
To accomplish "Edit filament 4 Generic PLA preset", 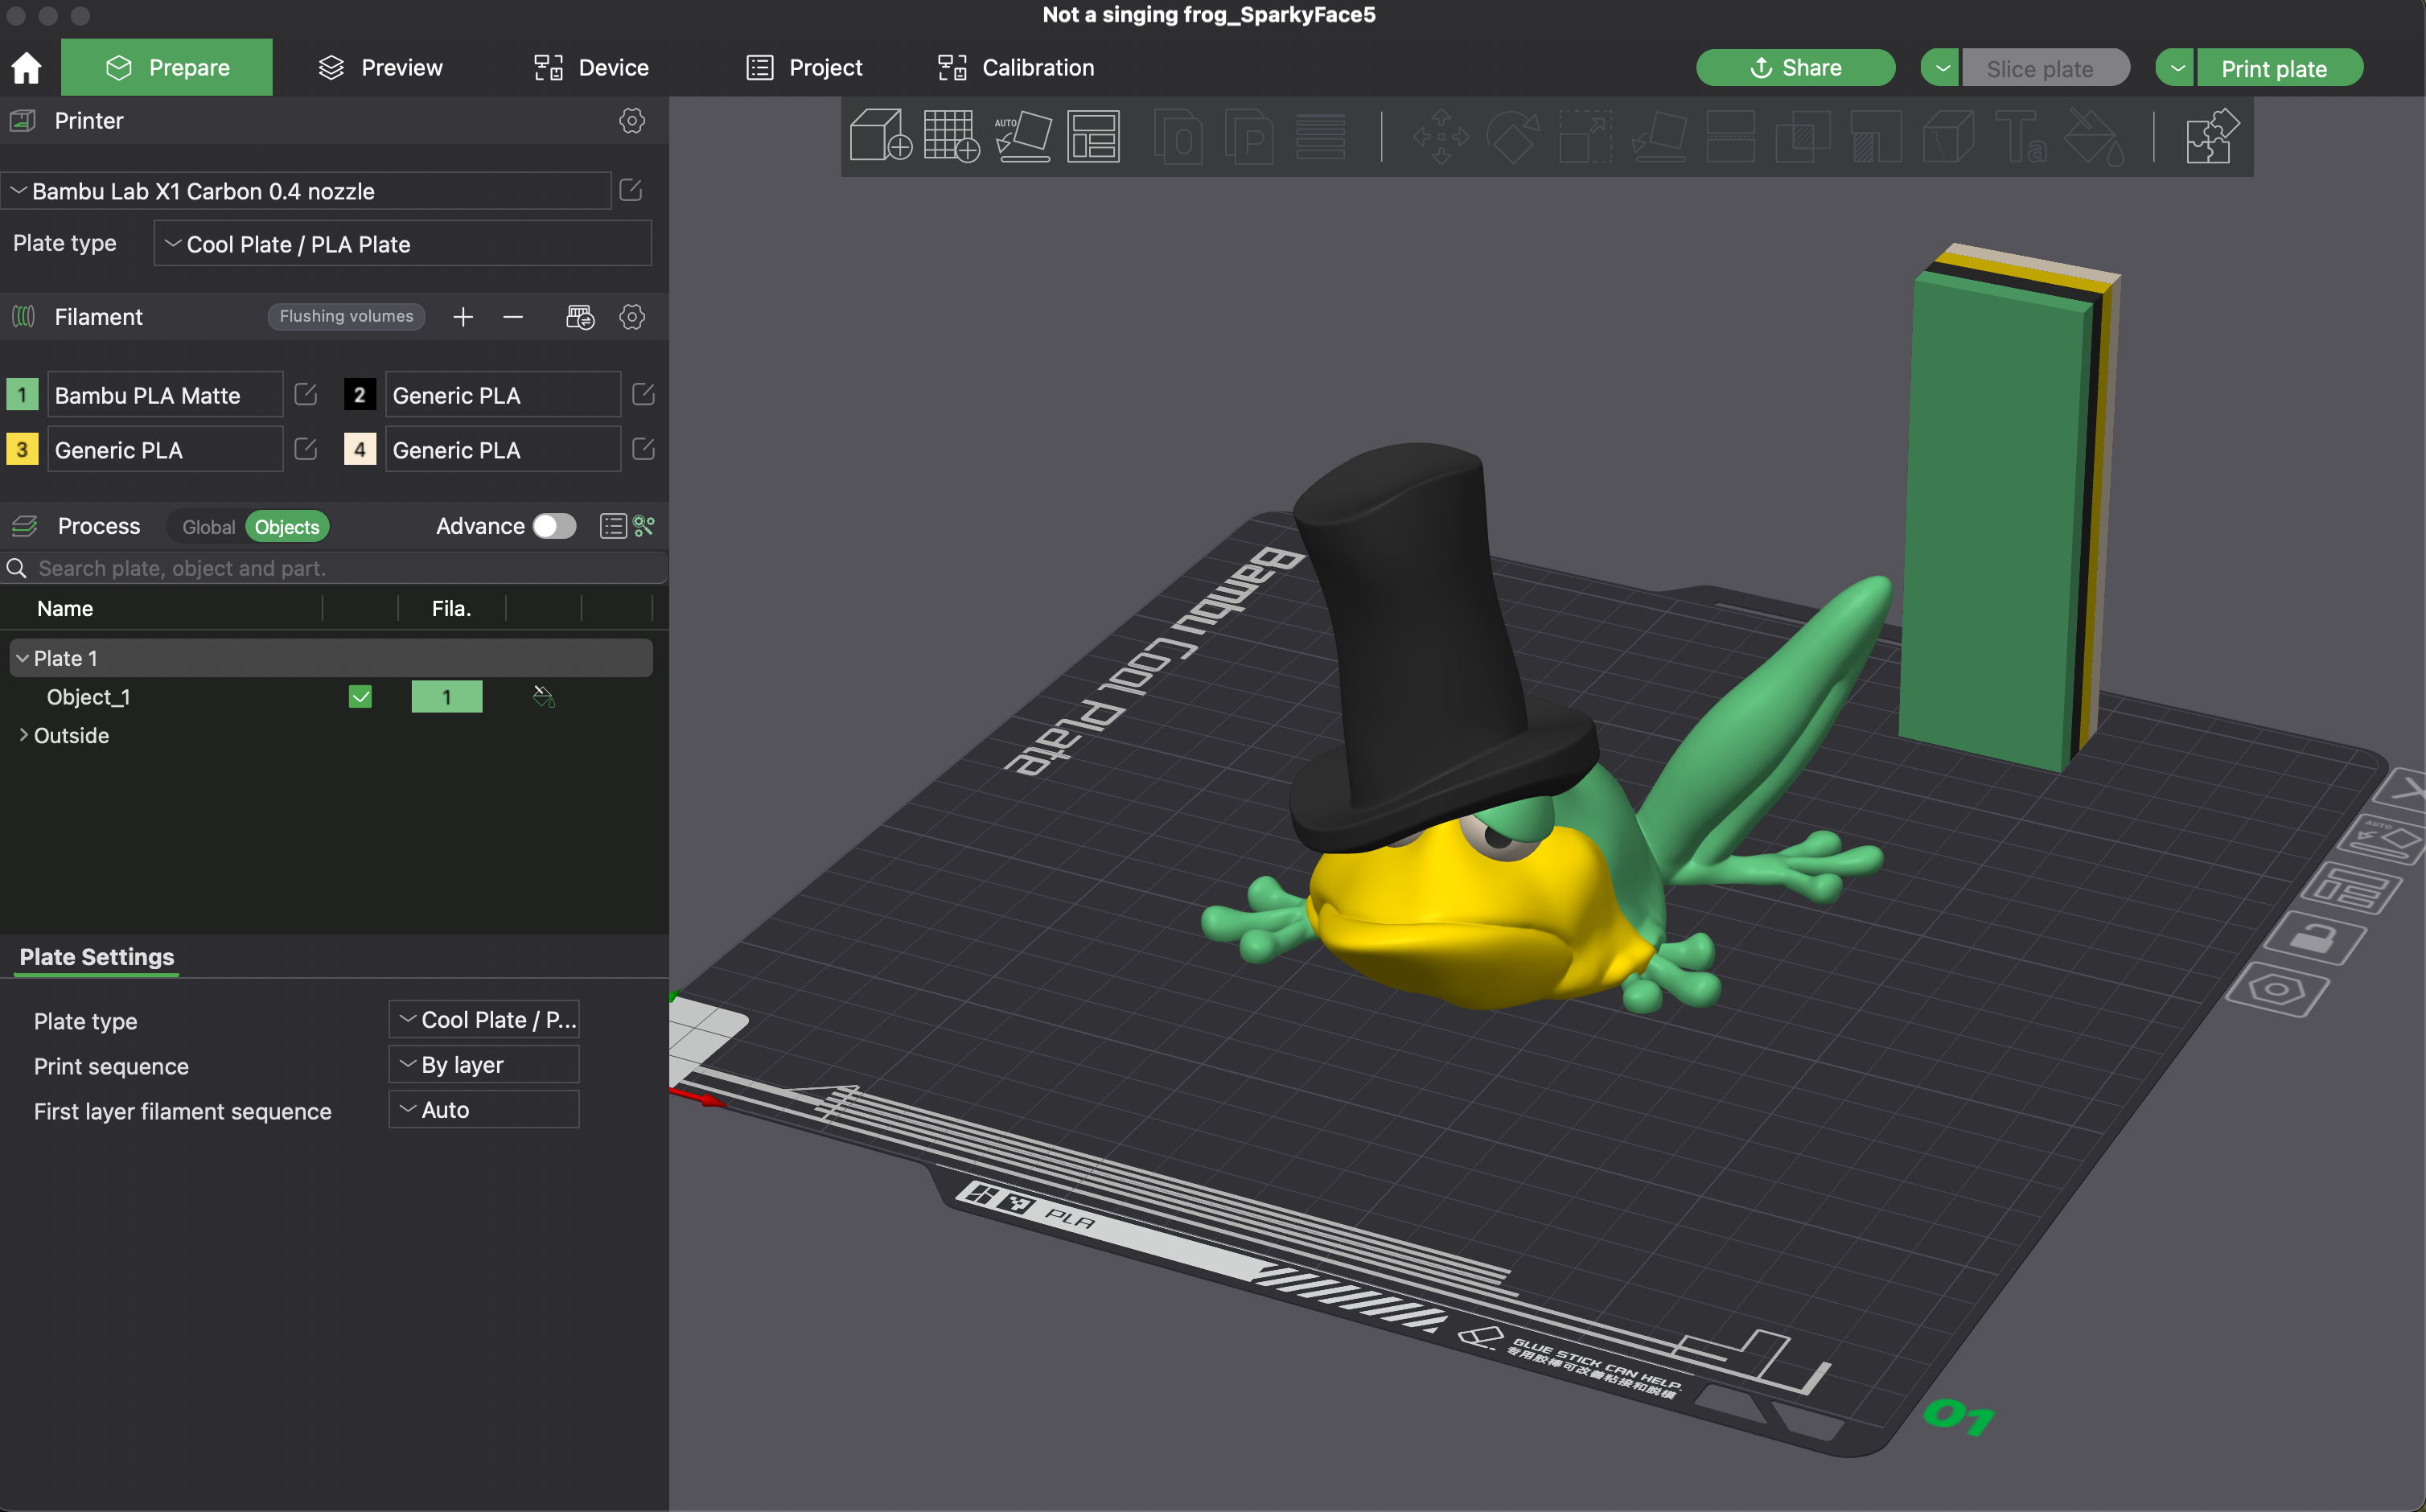I will click(644, 449).
